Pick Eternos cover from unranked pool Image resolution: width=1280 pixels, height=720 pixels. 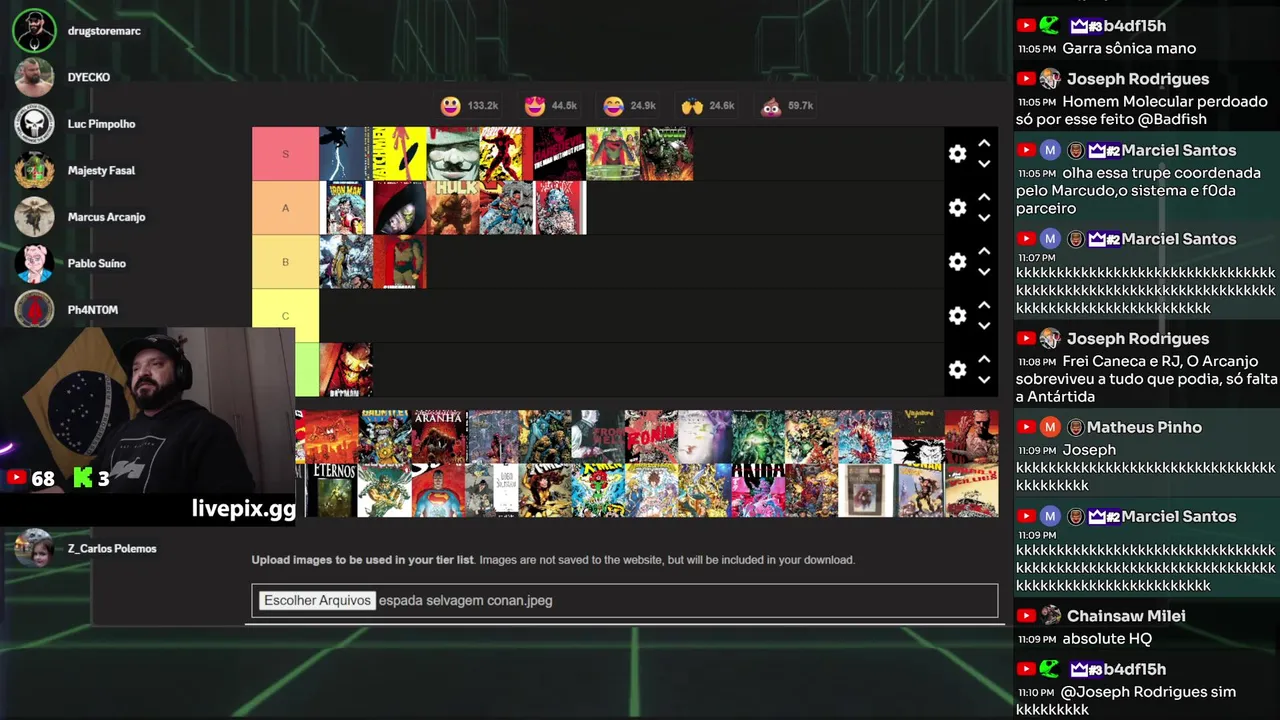click(330, 490)
